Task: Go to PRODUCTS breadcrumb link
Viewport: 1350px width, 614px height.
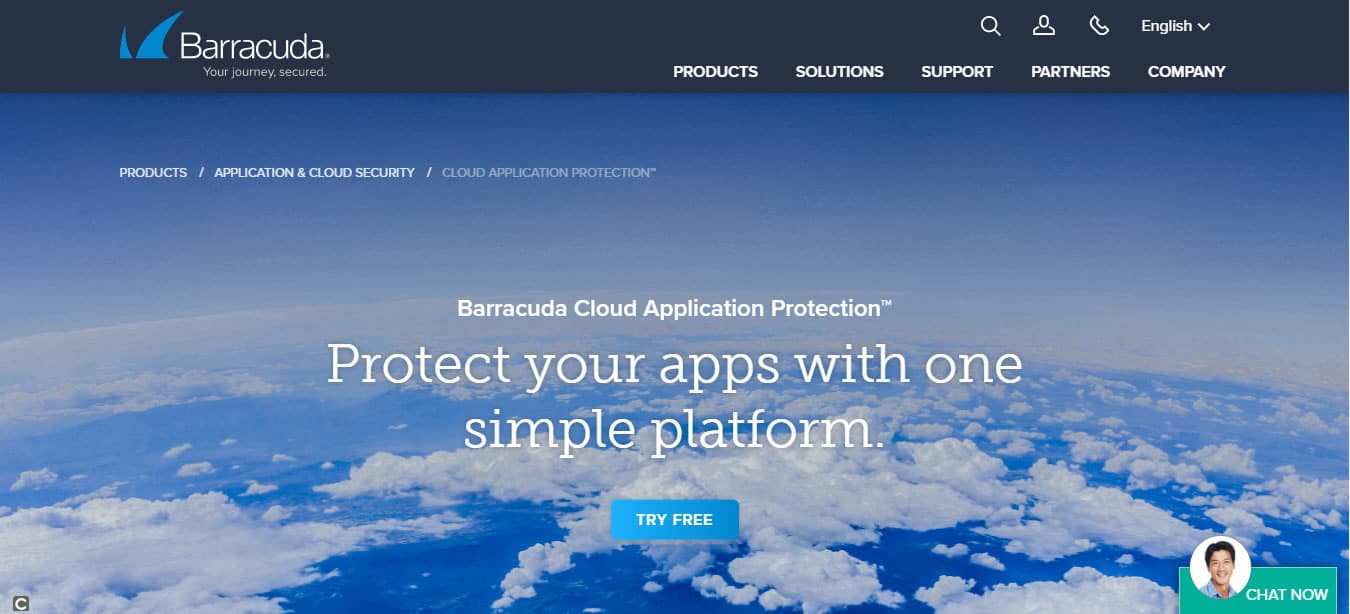Action: [153, 173]
